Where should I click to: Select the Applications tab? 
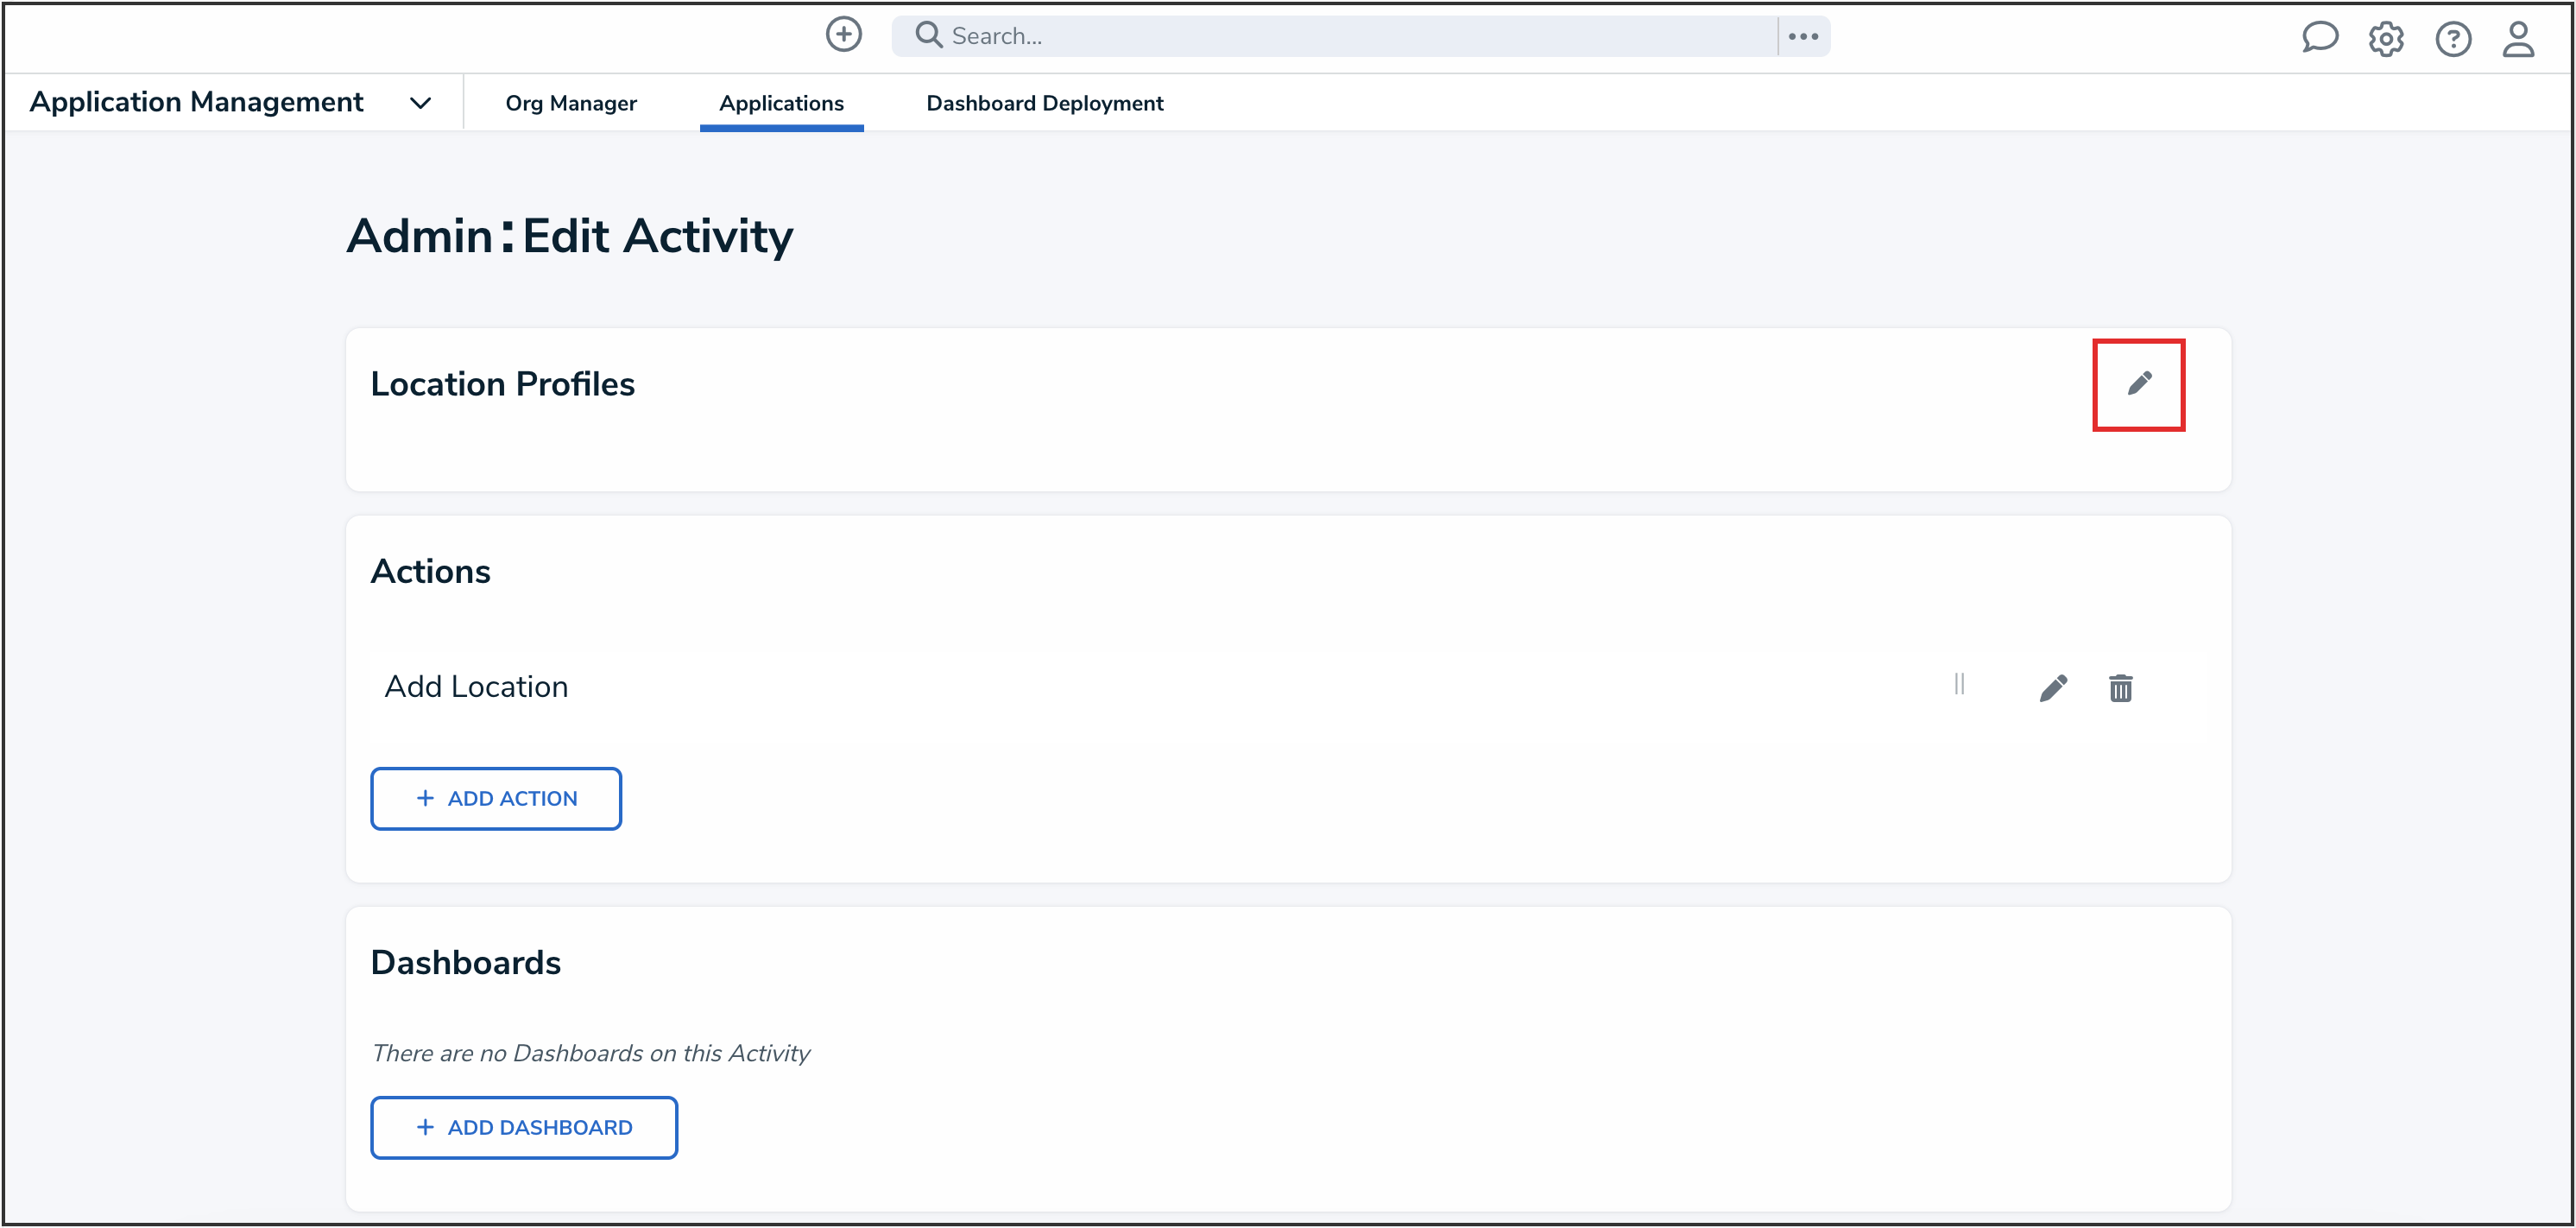(x=781, y=103)
